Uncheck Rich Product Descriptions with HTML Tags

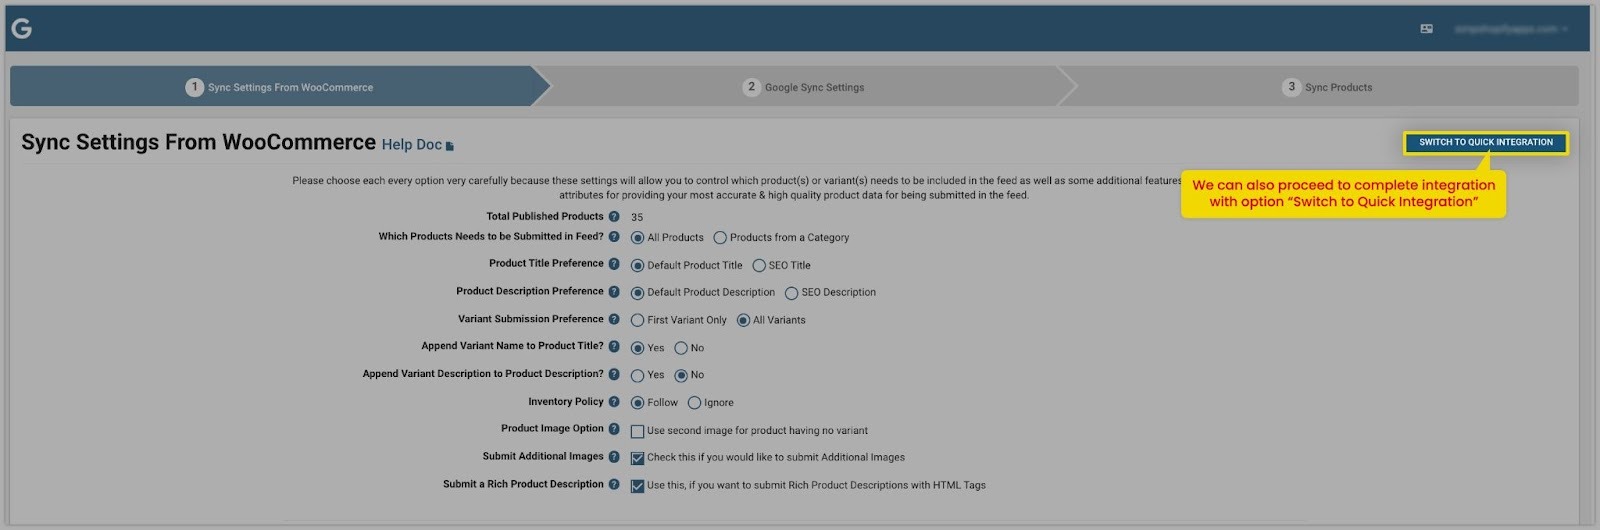point(637,487)
